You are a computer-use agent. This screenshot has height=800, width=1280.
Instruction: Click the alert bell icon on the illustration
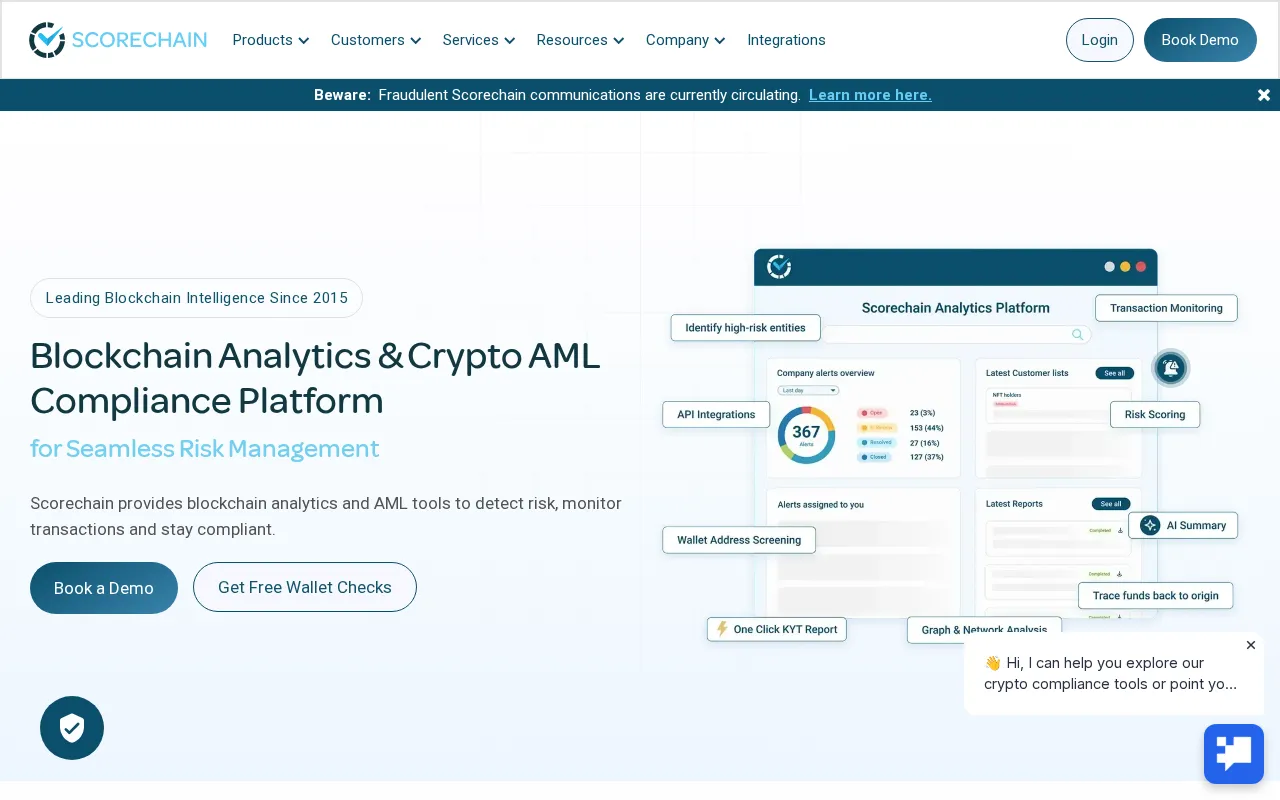1170,368
